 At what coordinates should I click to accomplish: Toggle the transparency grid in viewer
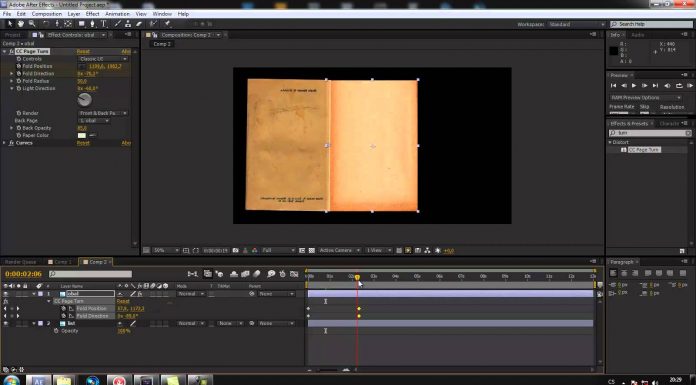(x=312, y=250)
